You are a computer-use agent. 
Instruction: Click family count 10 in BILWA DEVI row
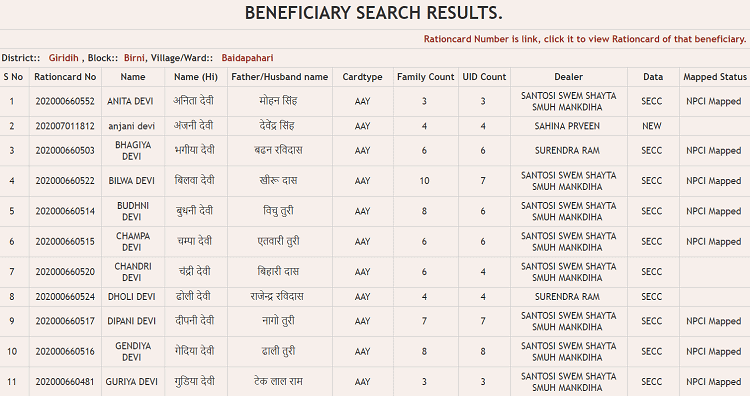point(424,181)
